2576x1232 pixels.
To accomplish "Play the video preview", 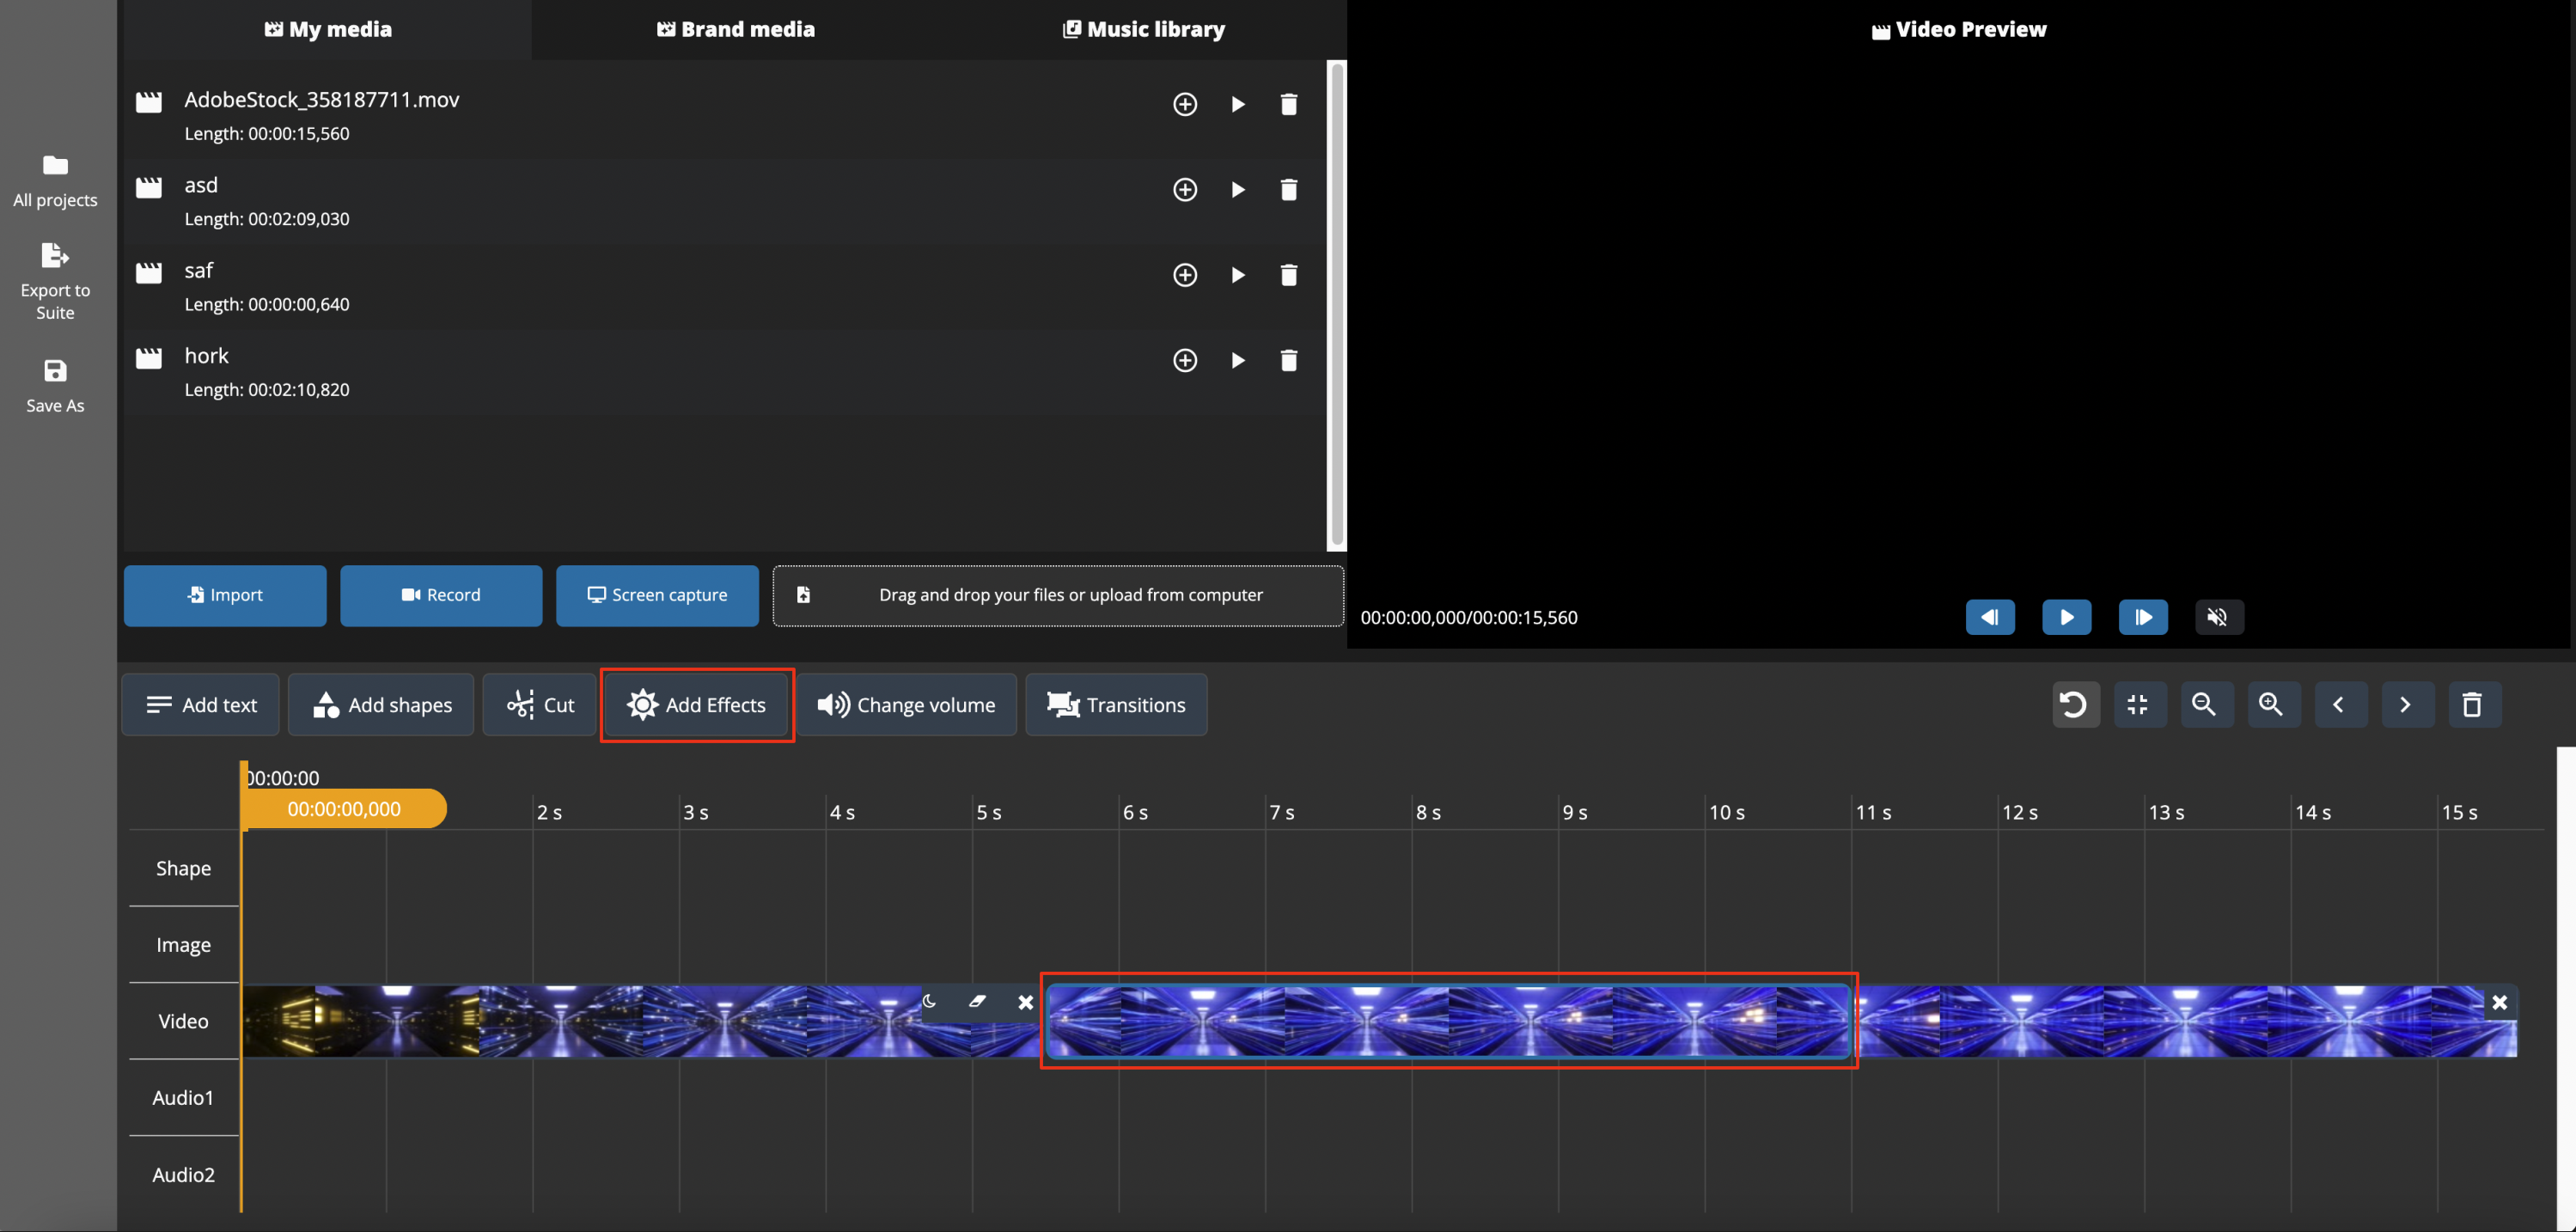I will point(2066,617).
